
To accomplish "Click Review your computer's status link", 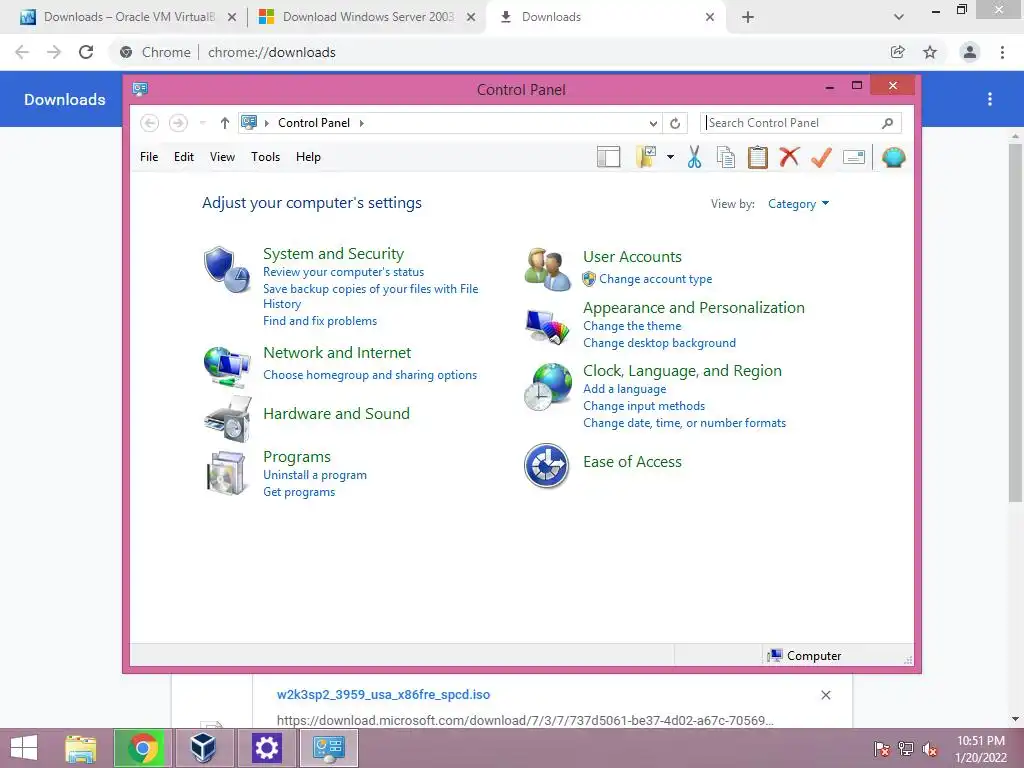I will 344,272.
